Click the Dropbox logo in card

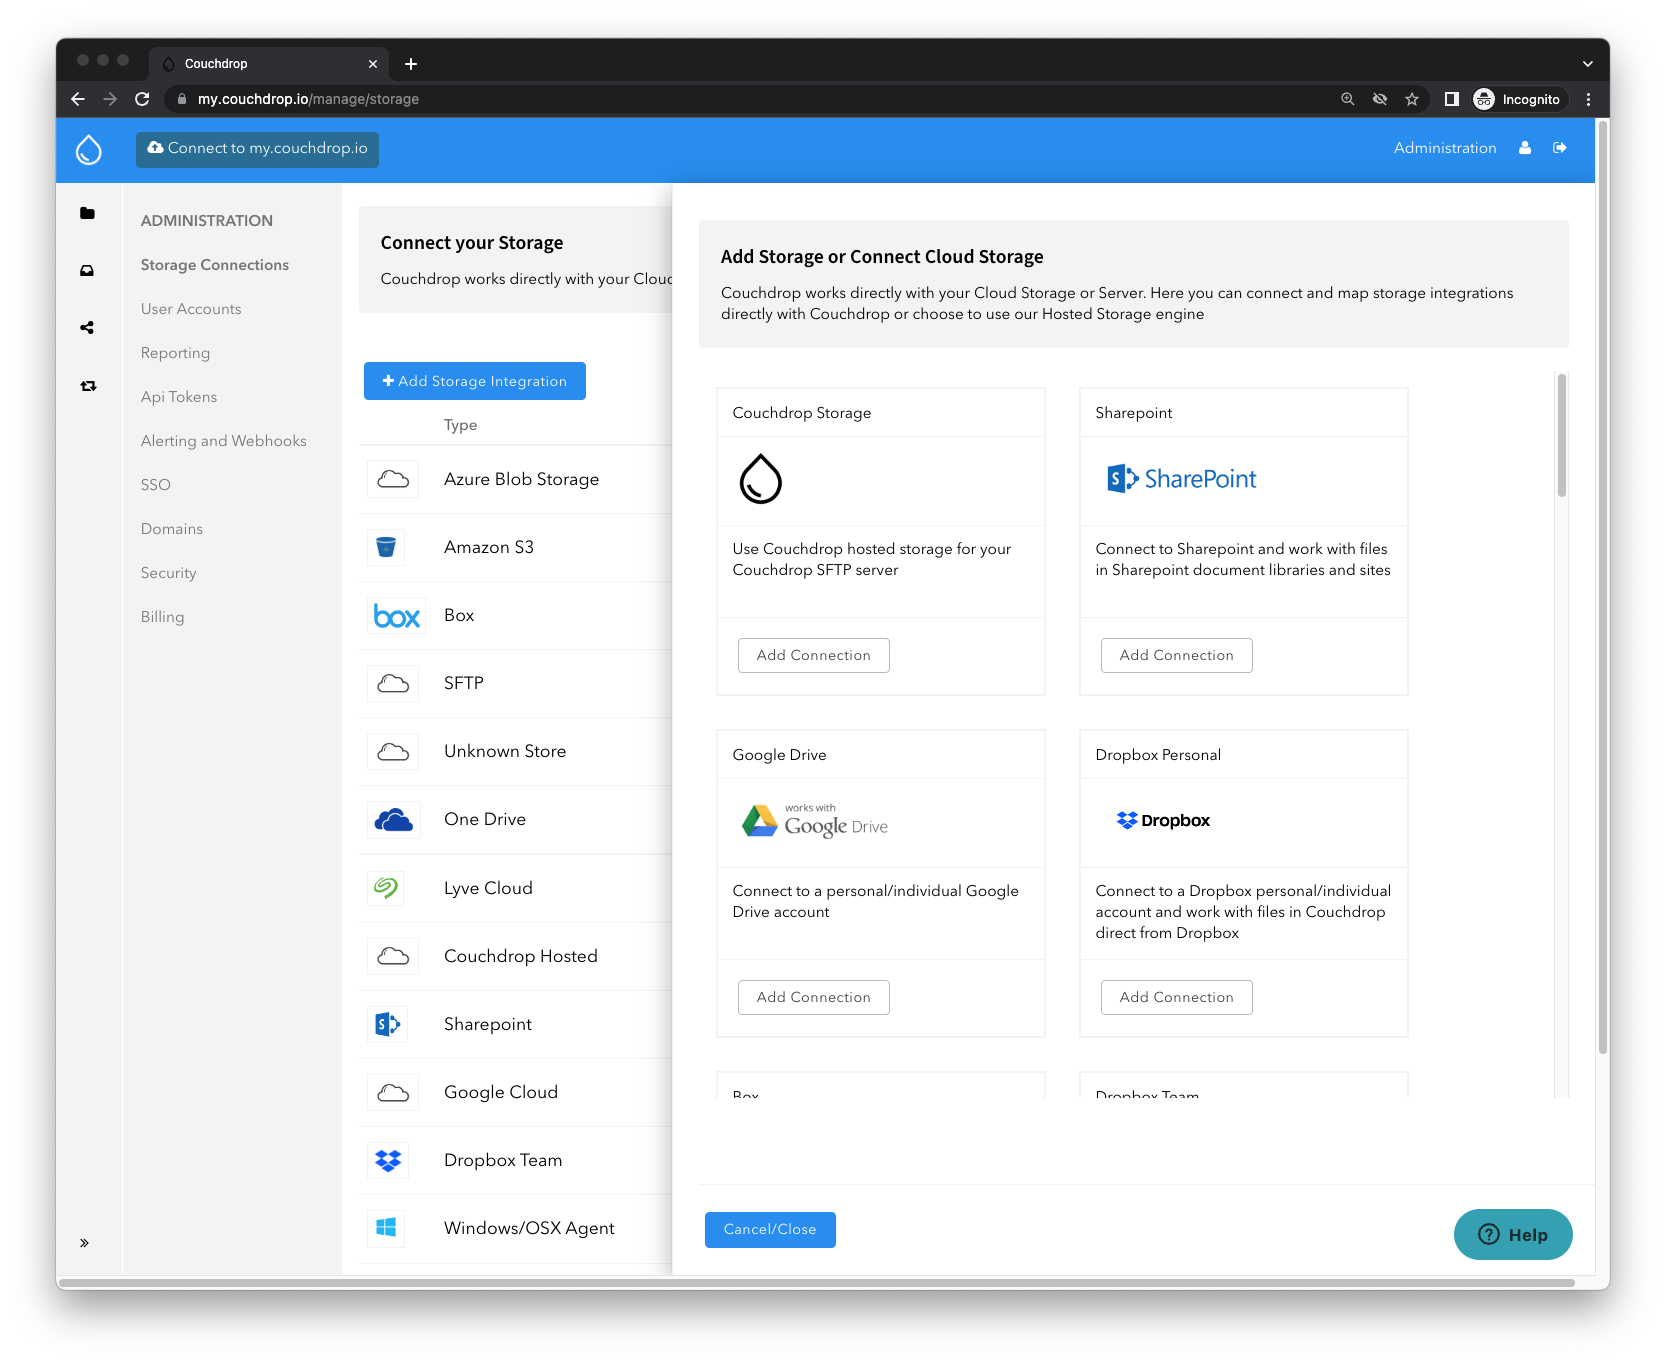(x=1163, y=821)
